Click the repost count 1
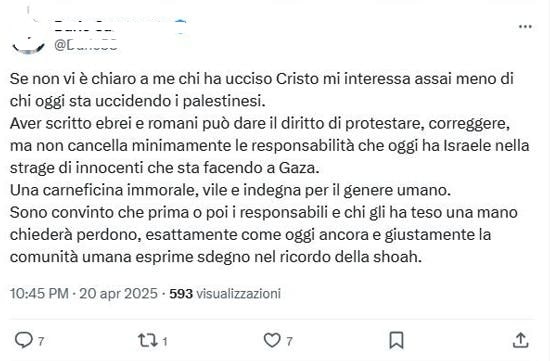The width and height of the screenshot is (550, 361). [165, 341]
